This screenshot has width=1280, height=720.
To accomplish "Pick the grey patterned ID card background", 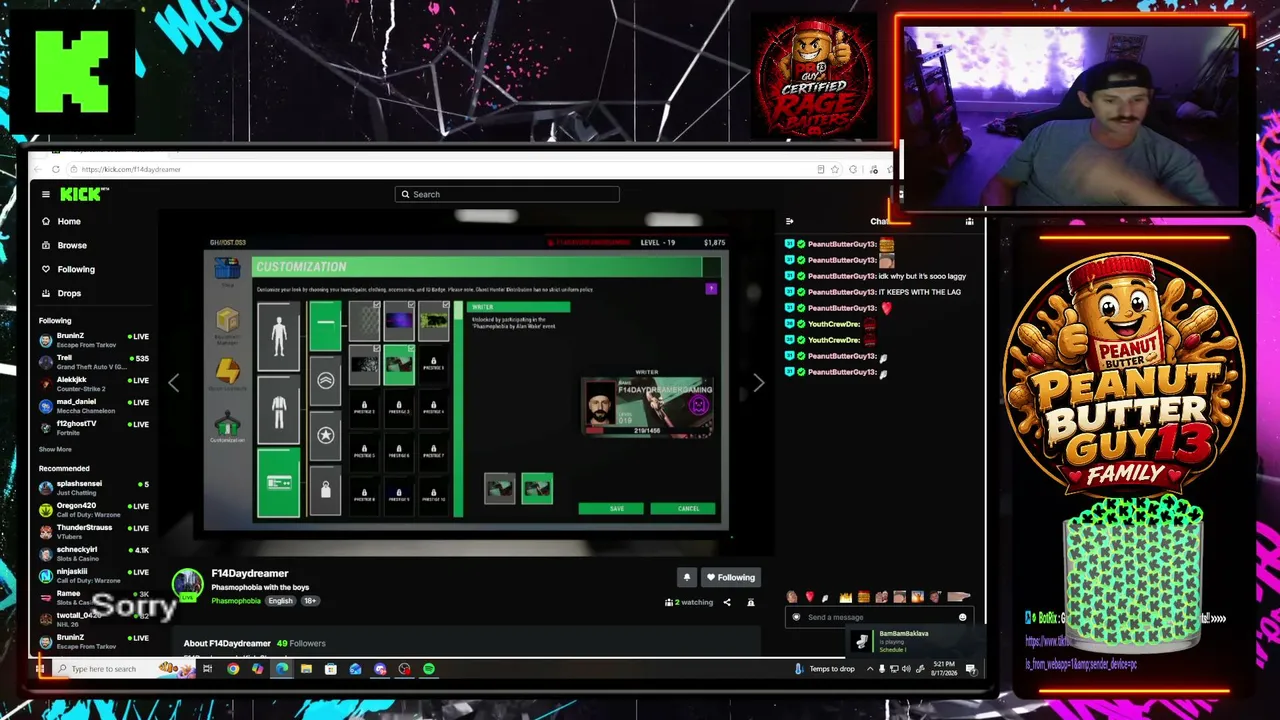I will [364, 320].
